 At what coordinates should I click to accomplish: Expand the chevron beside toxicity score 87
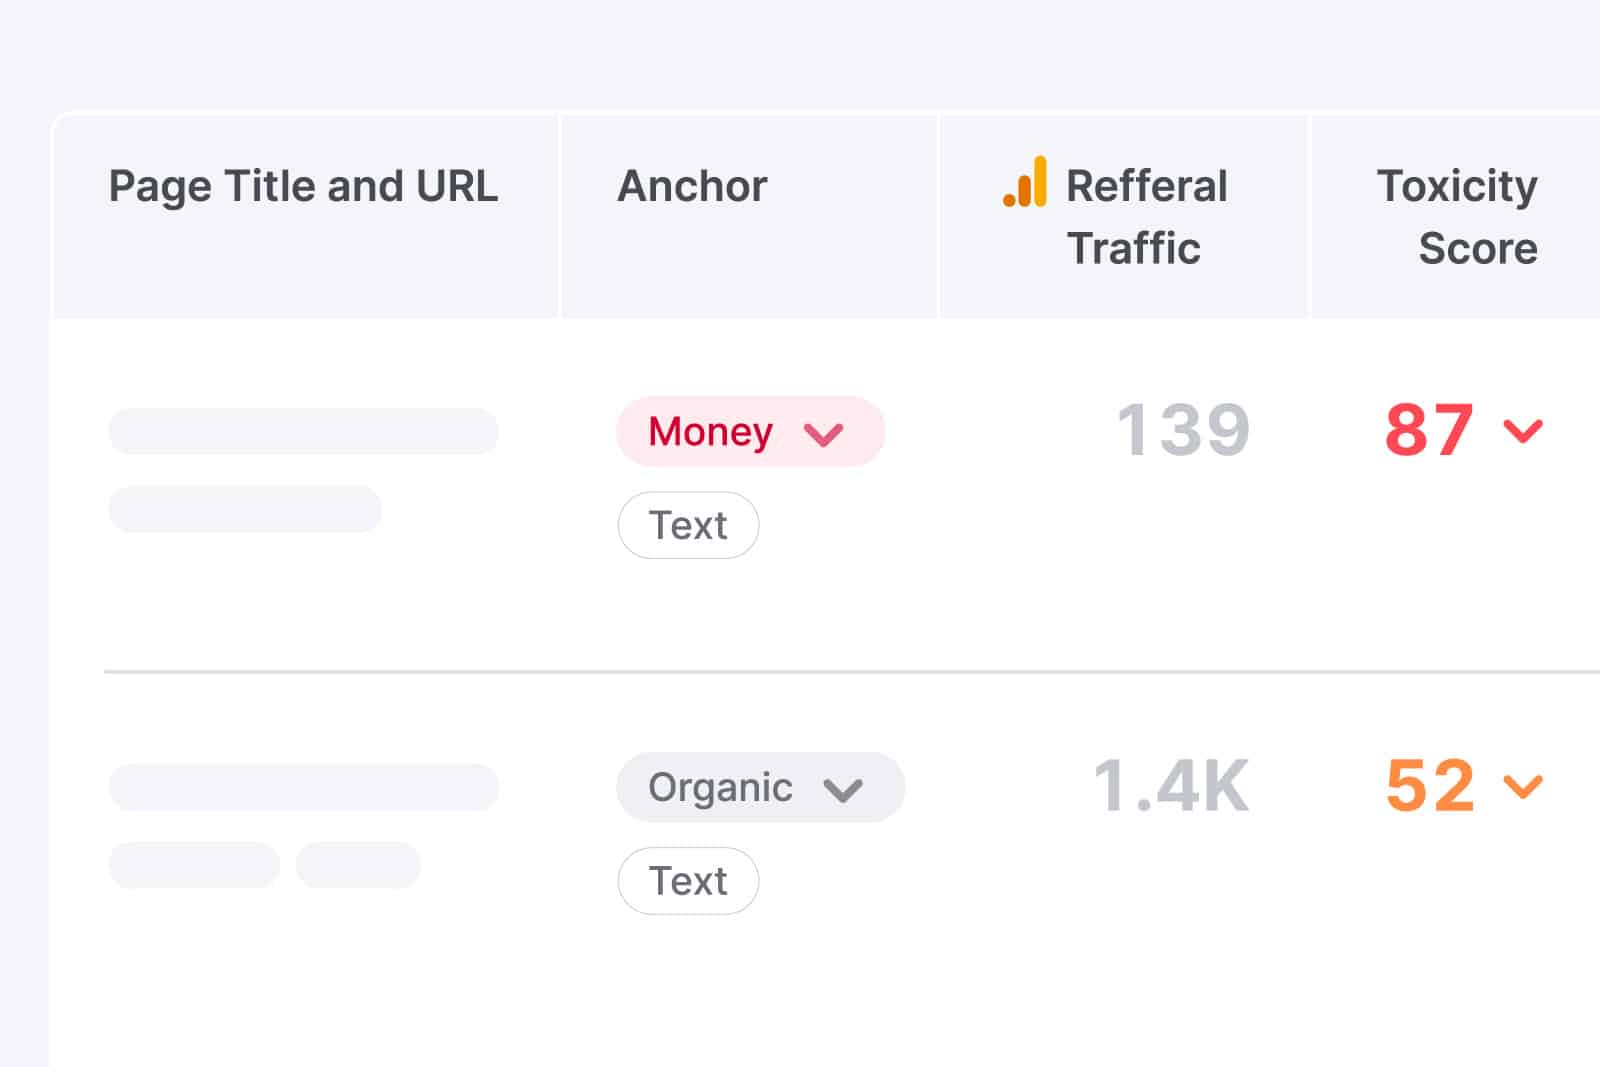(x=1523, y=431)
